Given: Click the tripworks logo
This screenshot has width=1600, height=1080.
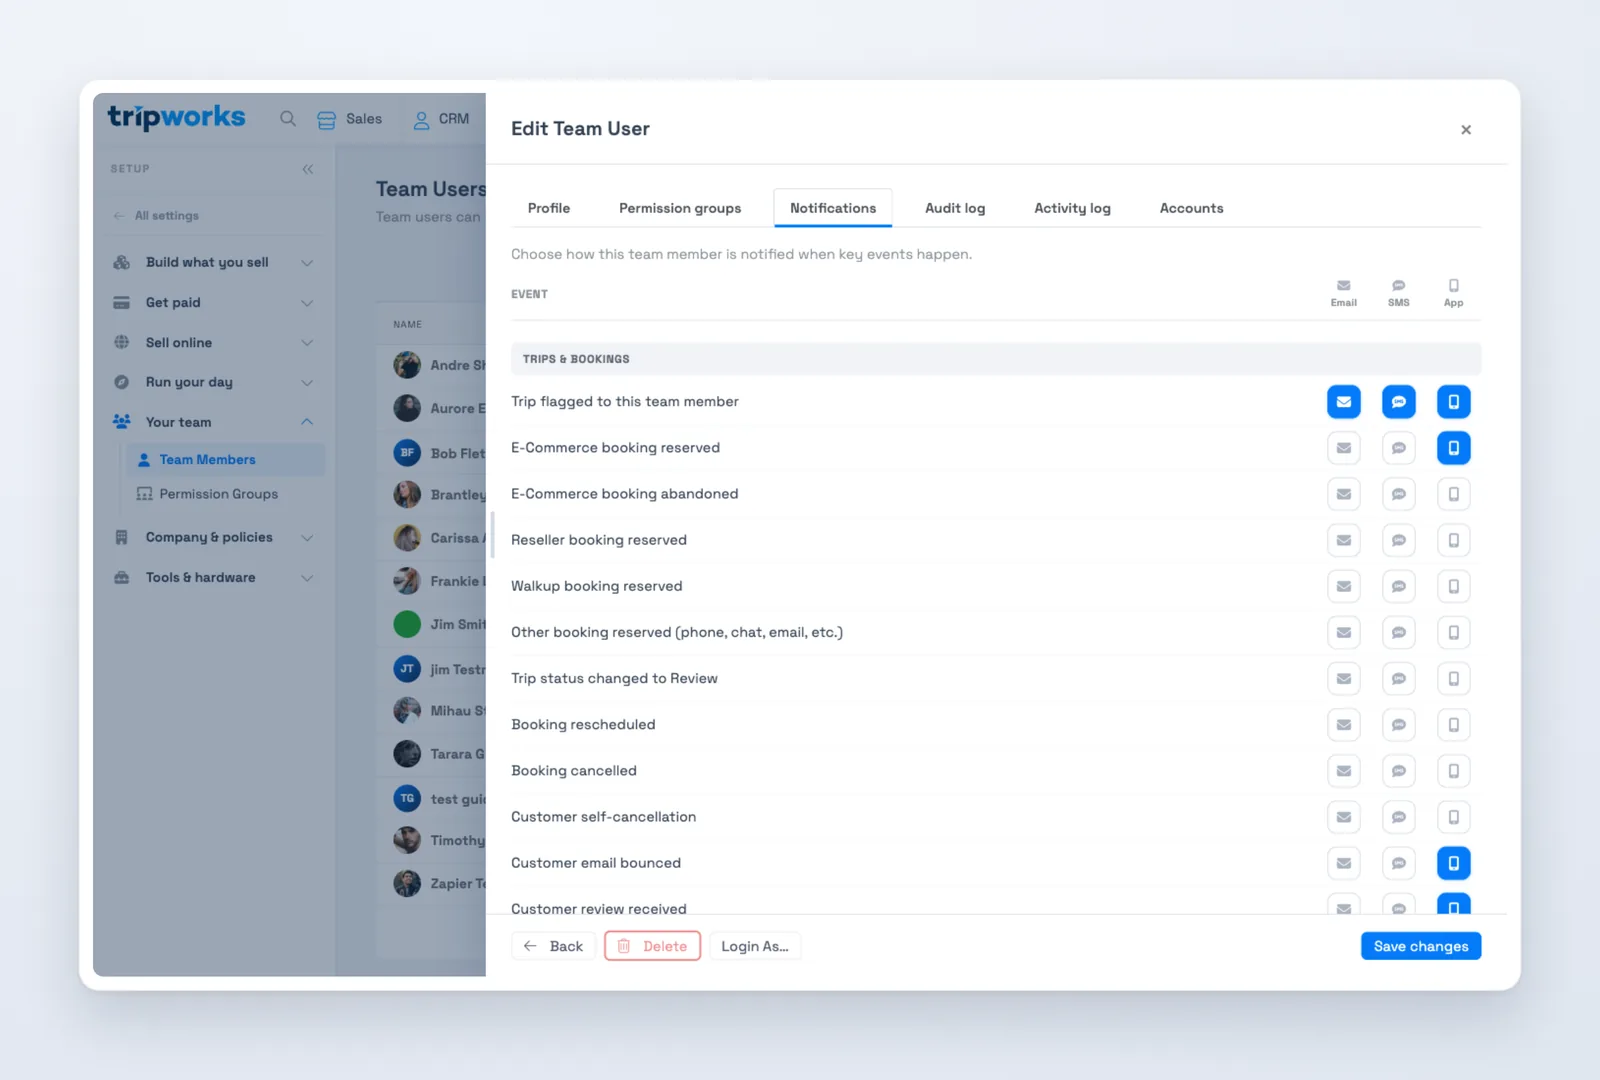Looking at the screenshot, I should click(x=176, y=118).
